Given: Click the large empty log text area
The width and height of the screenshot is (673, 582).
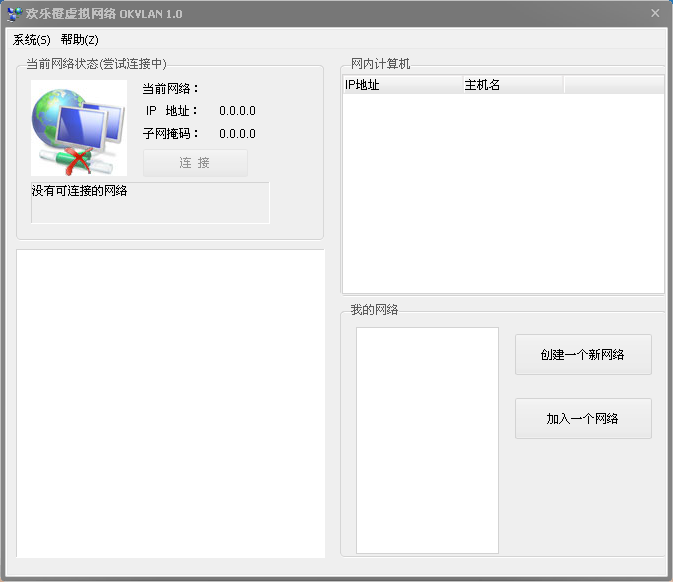Looking at the screenshot, I should [170, 403].
